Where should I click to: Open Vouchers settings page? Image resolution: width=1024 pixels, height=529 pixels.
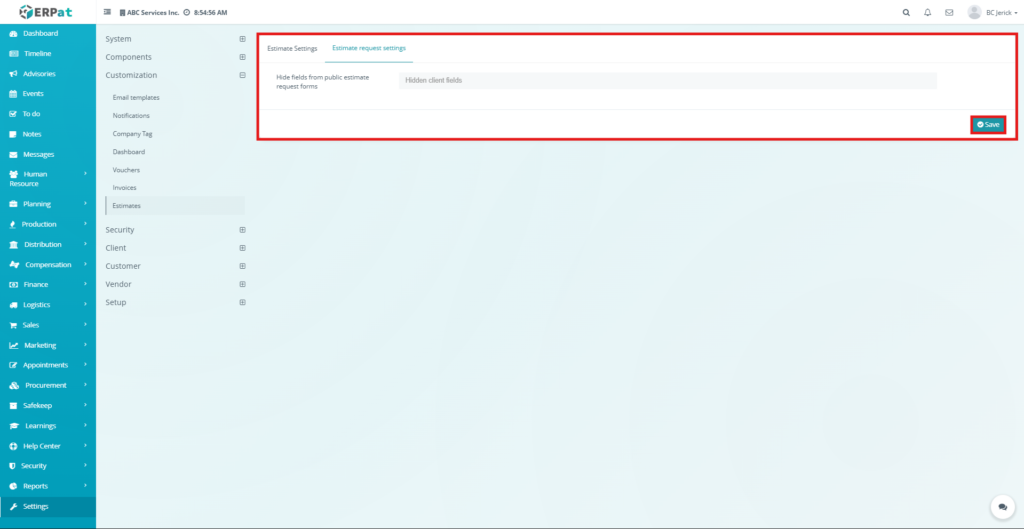pyautogui.click(x=126, y=170)
